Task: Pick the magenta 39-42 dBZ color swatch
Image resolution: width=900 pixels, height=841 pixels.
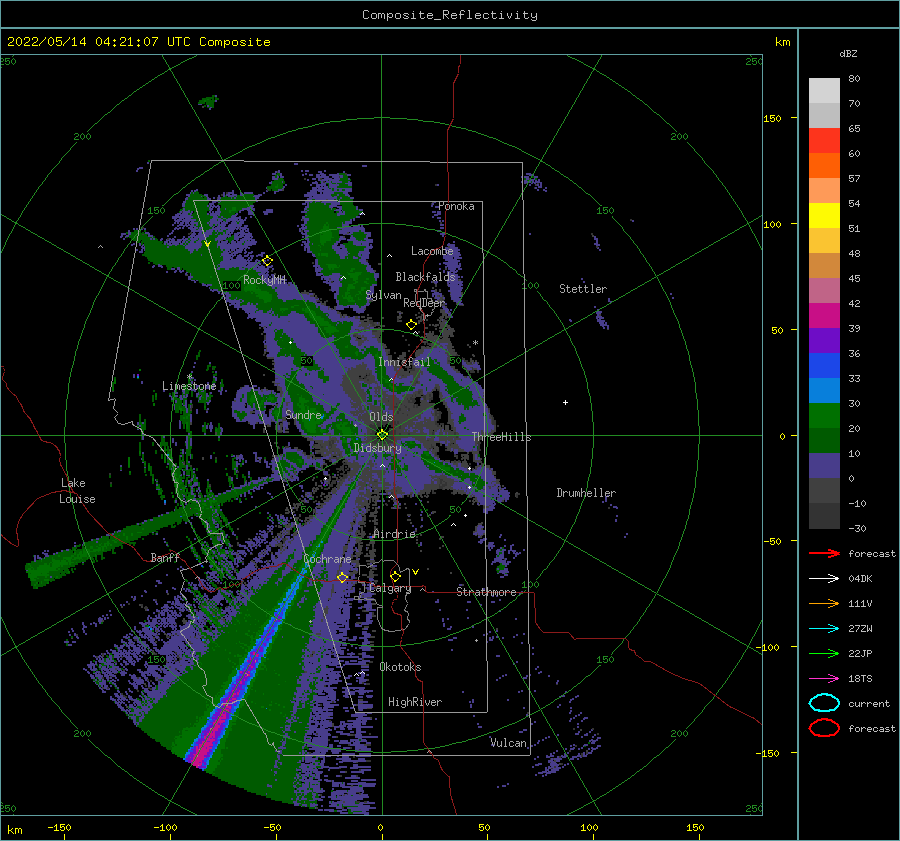Action: pos(824,315)
